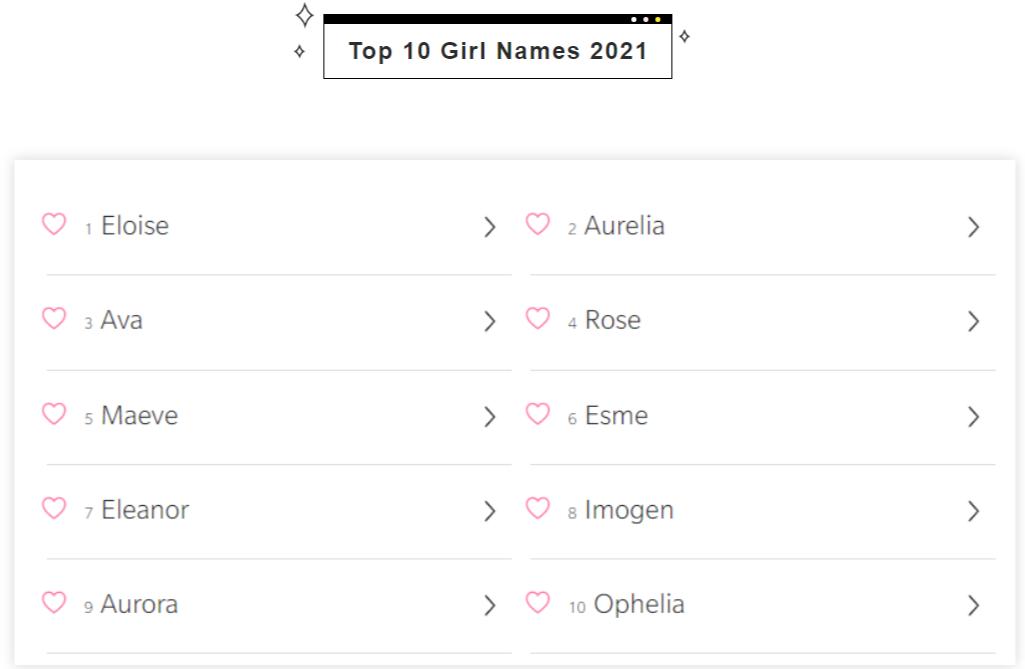Viewport: 1025px width, 669px height.
Task: View the Eleanor name page
Action: click(145, 510)
